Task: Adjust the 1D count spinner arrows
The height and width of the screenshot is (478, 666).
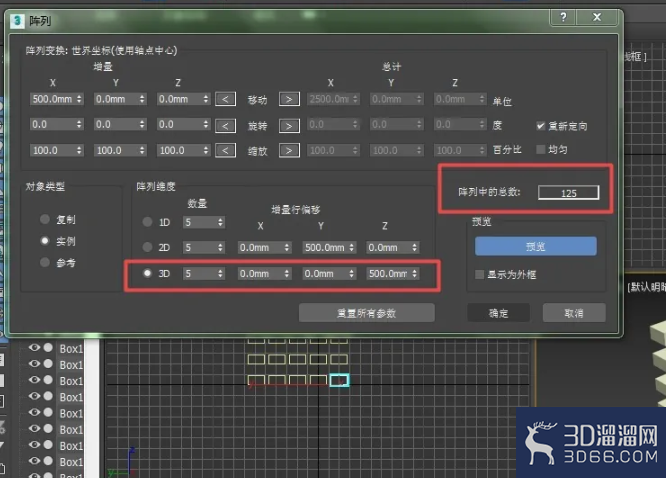Action: click(x=220, y=222)
